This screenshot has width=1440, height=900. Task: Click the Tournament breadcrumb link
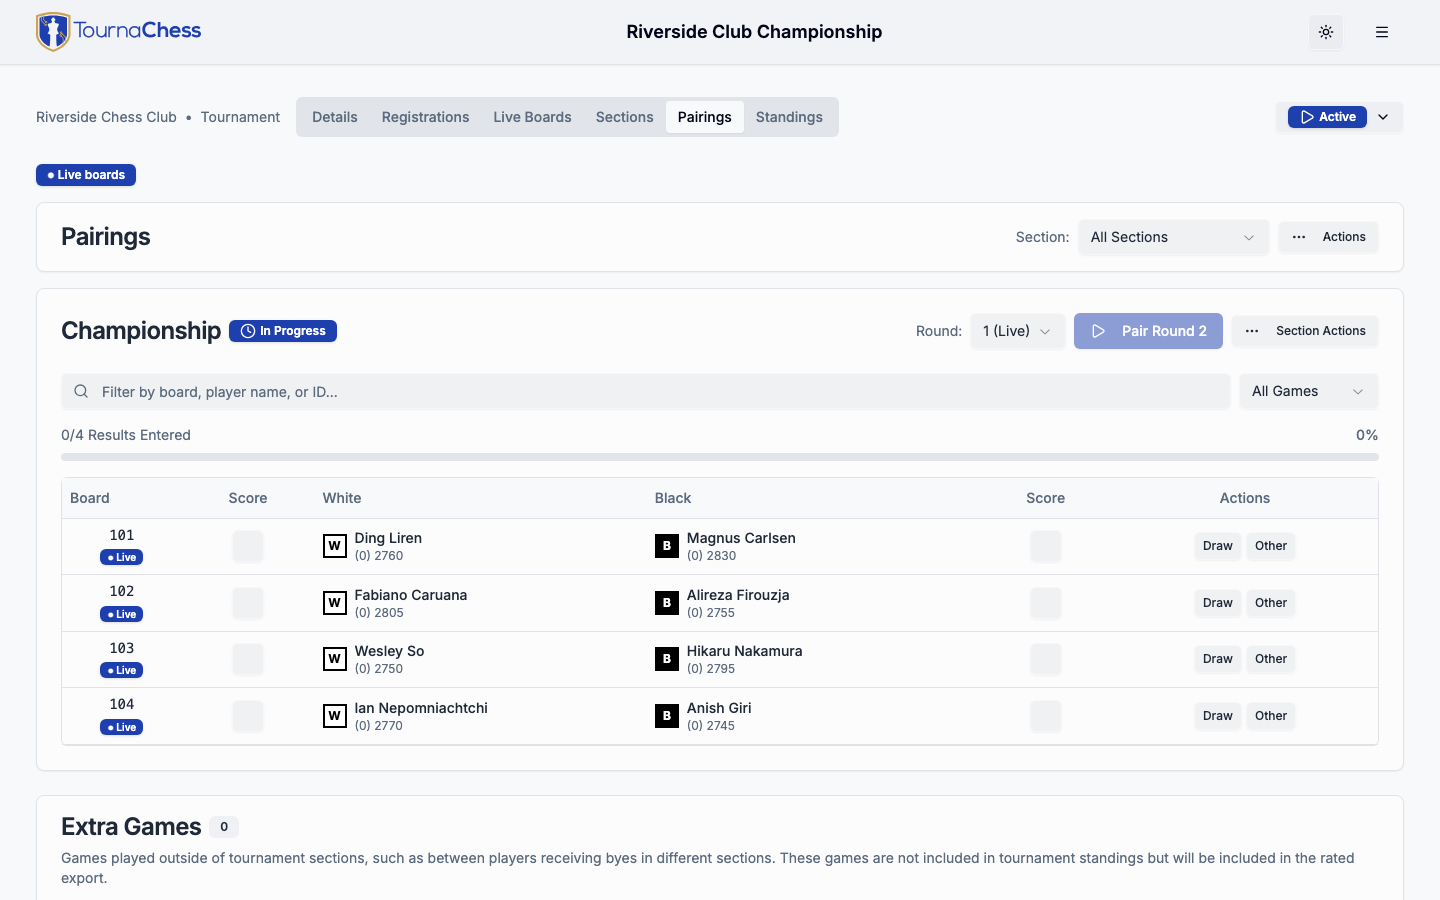(x=240, y=117)
